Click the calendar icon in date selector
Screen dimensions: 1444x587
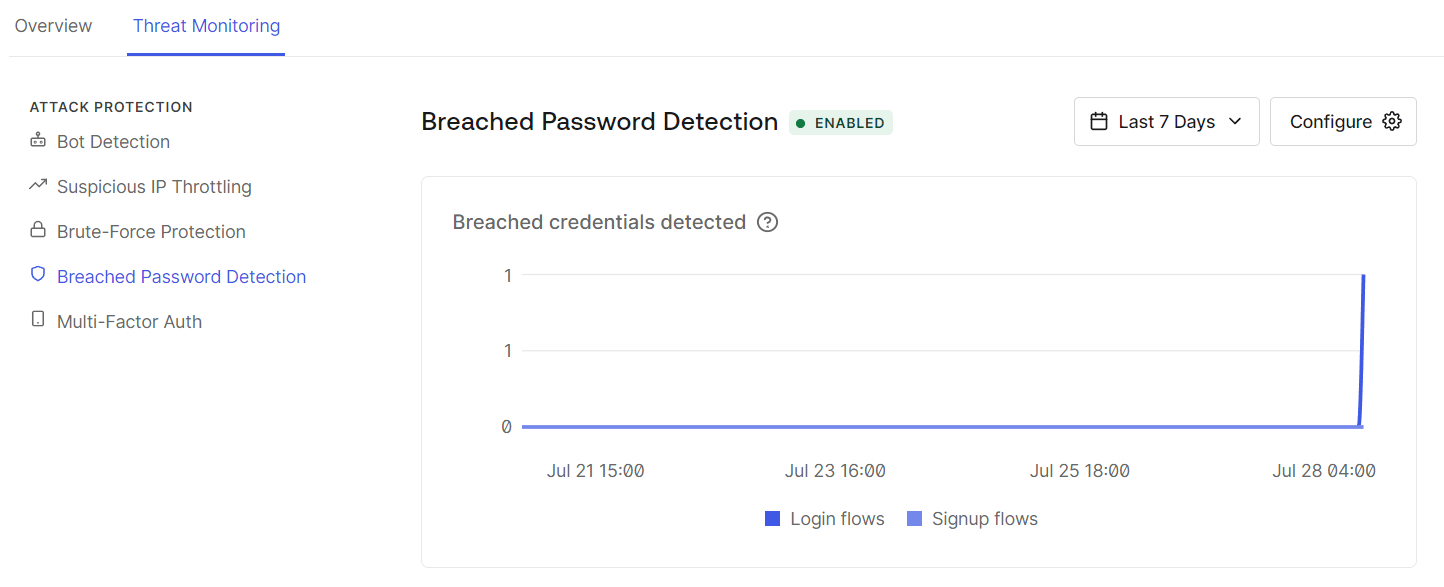pyautogui.click(x=1099, y=122)
